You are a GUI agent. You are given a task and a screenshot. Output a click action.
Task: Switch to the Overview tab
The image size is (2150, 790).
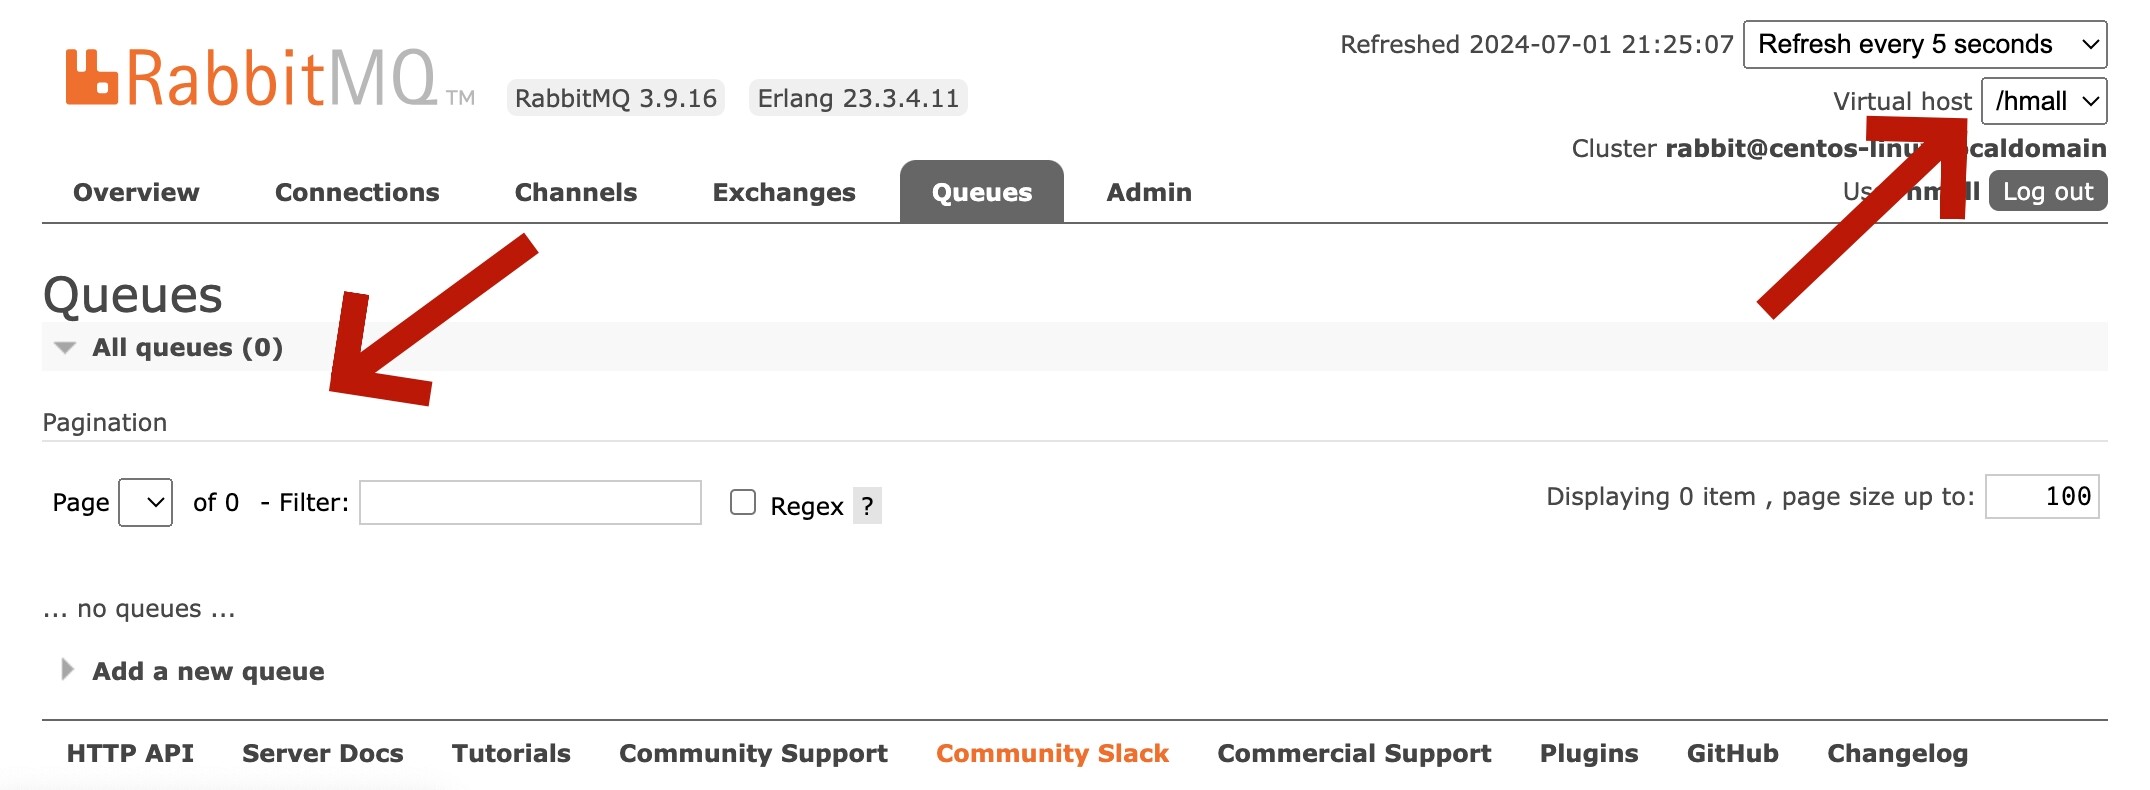coord(136,192)
